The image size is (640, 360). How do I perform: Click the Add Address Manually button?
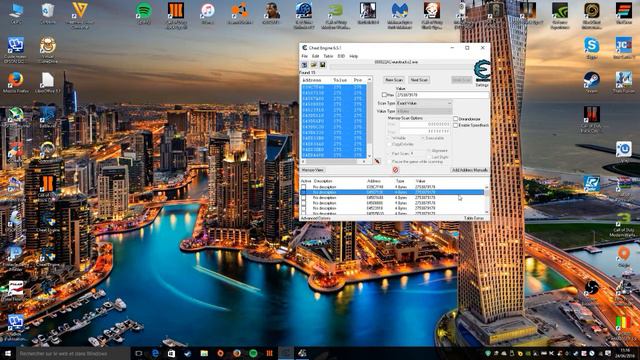[x=470, y=170]
